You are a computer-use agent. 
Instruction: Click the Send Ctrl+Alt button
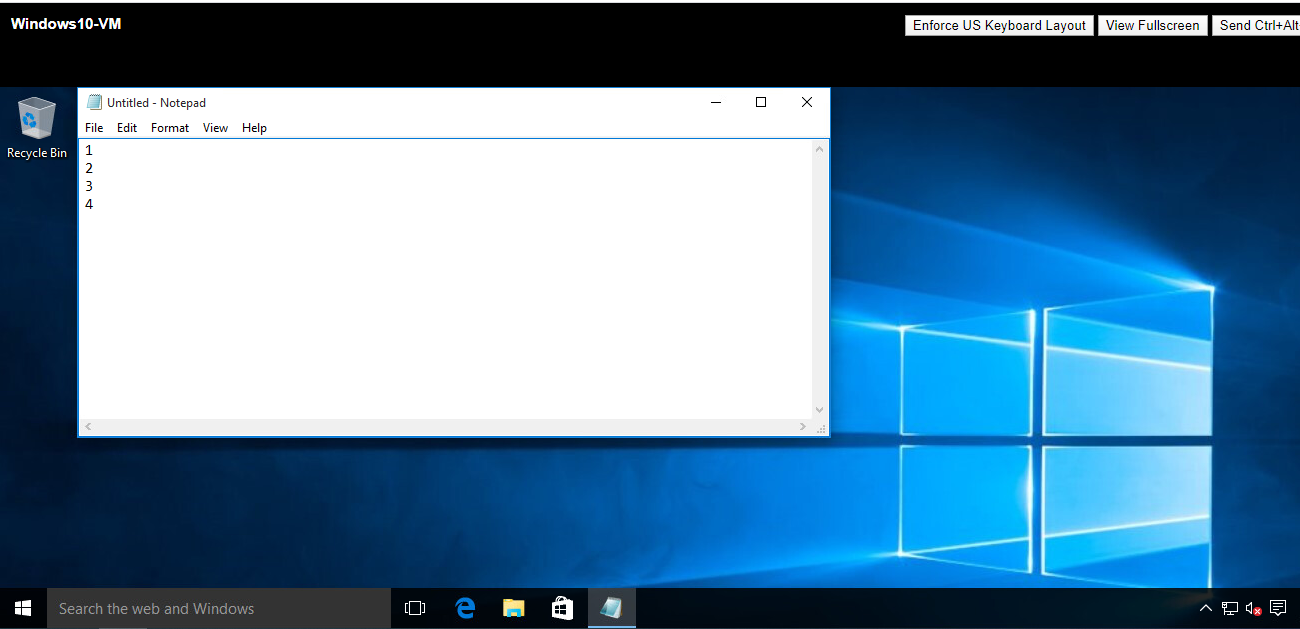tap(1256, 26)
